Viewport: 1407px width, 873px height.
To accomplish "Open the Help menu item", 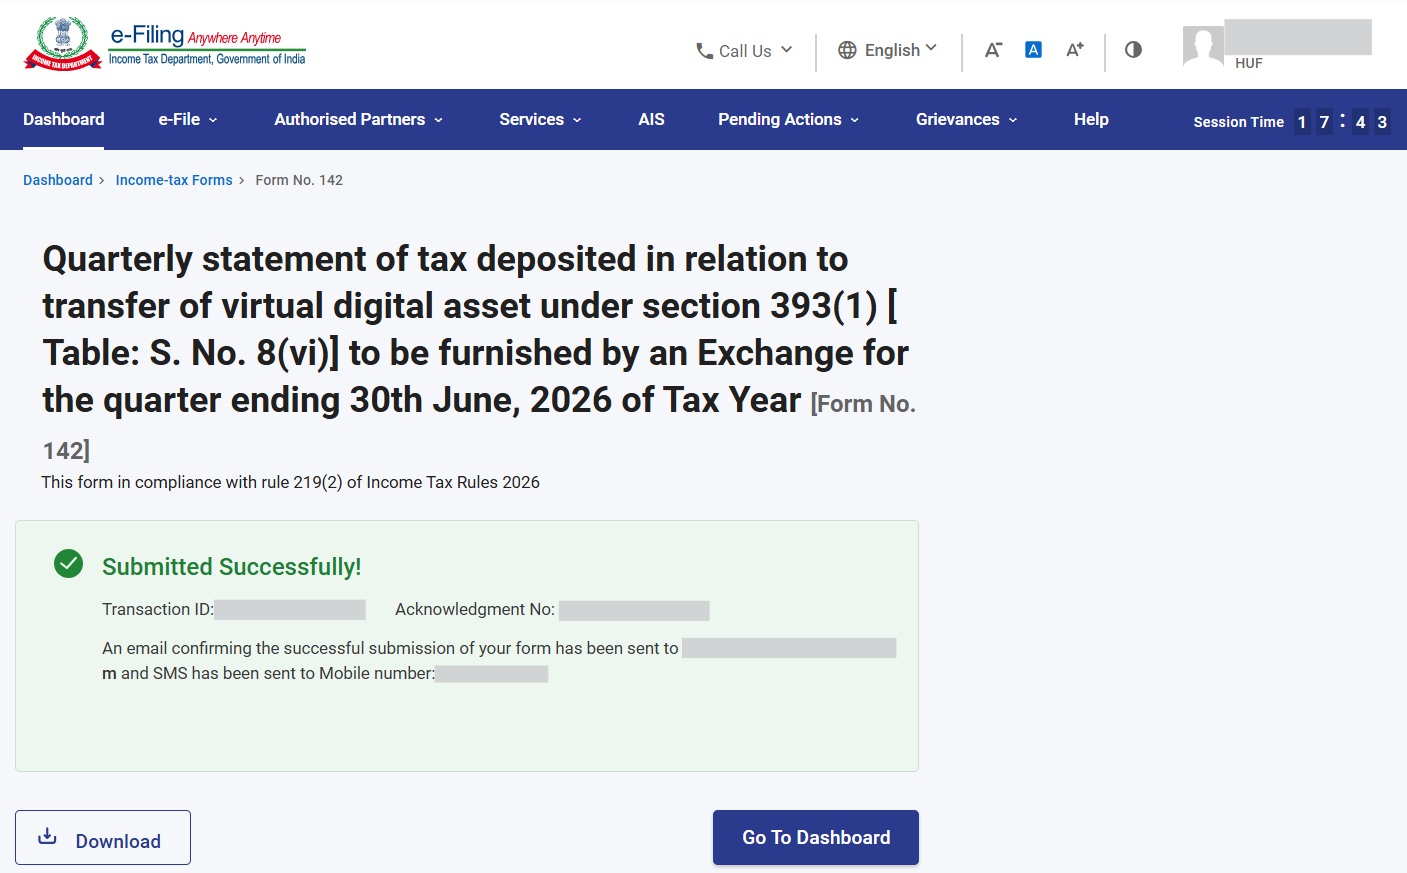I will point(1091,119).
